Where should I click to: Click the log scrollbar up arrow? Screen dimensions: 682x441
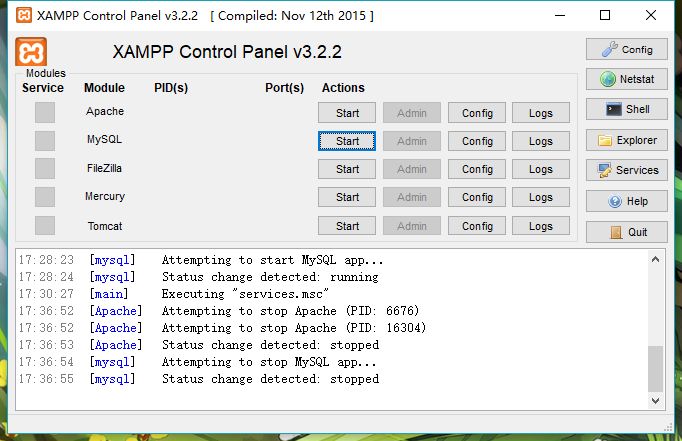655,259
